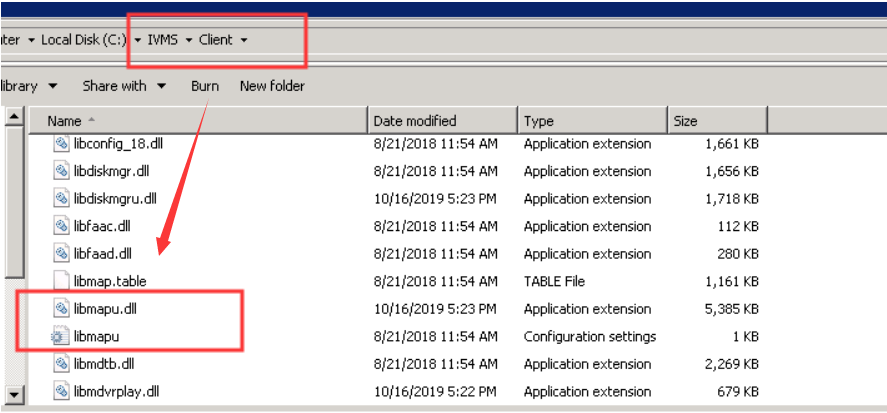Open dropdown arrow before Local Disk (C:)

pos(31,40)
